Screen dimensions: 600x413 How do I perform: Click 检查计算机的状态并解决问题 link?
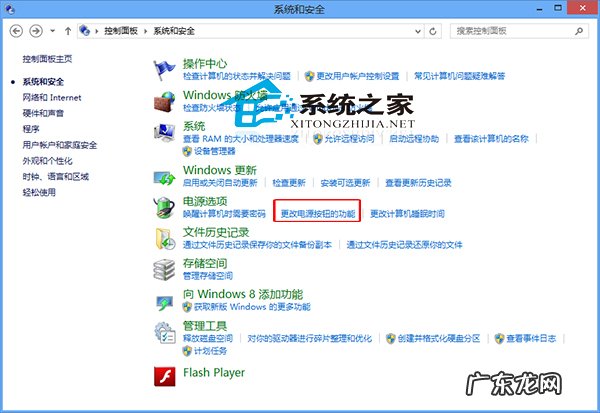(x=237, y=76)
